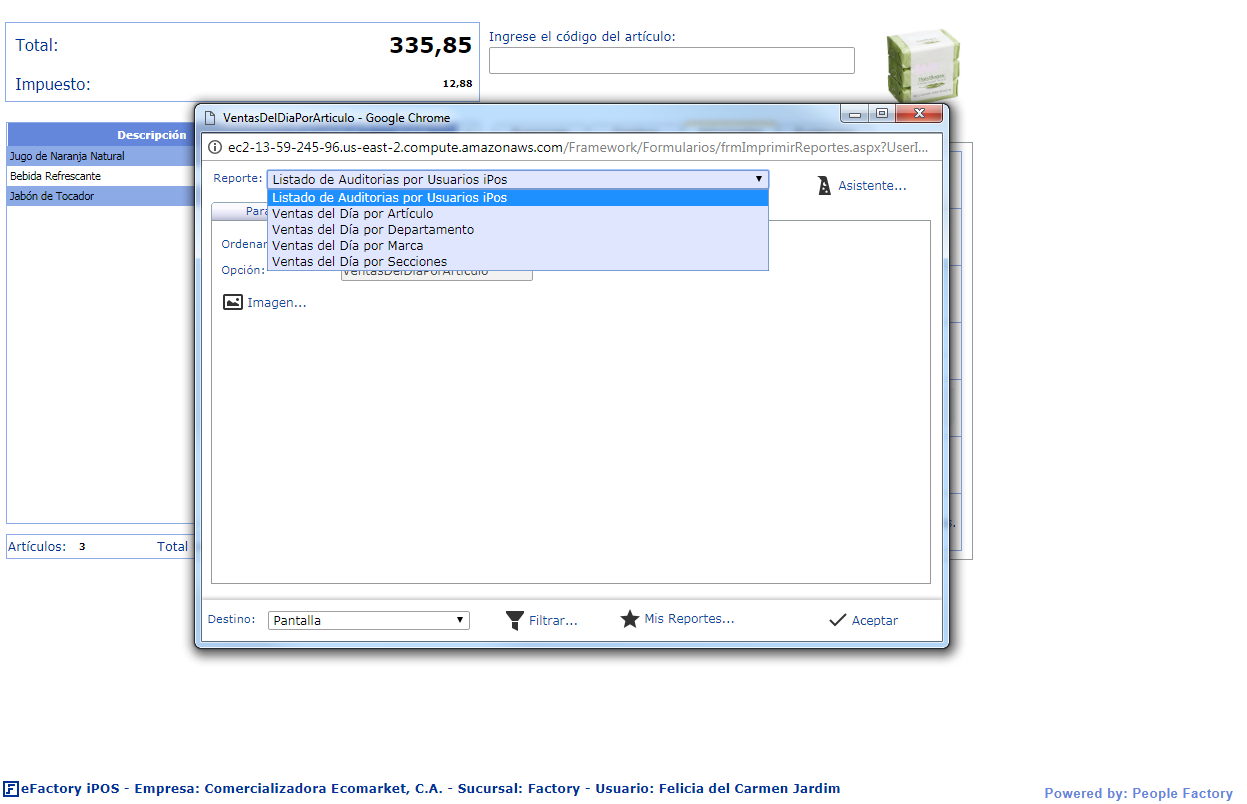Click the Mis Reportes star icon

click(629, 619)
